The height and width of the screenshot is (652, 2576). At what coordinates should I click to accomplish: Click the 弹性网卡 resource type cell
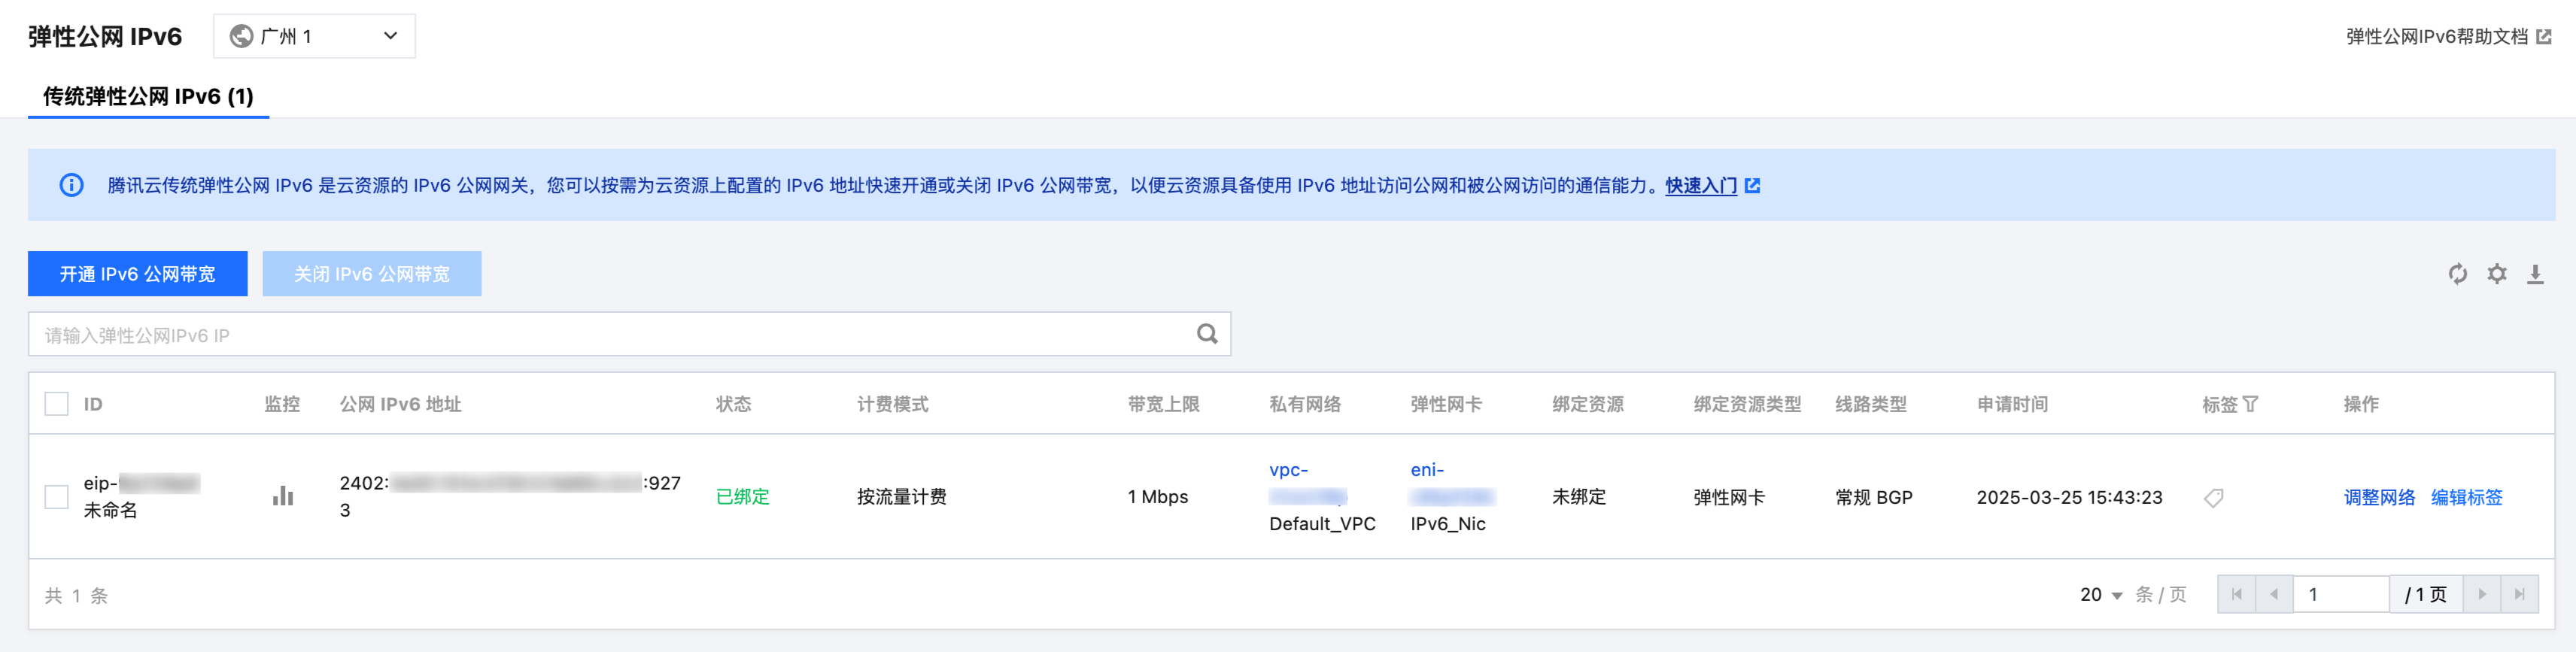(1729, 497)
